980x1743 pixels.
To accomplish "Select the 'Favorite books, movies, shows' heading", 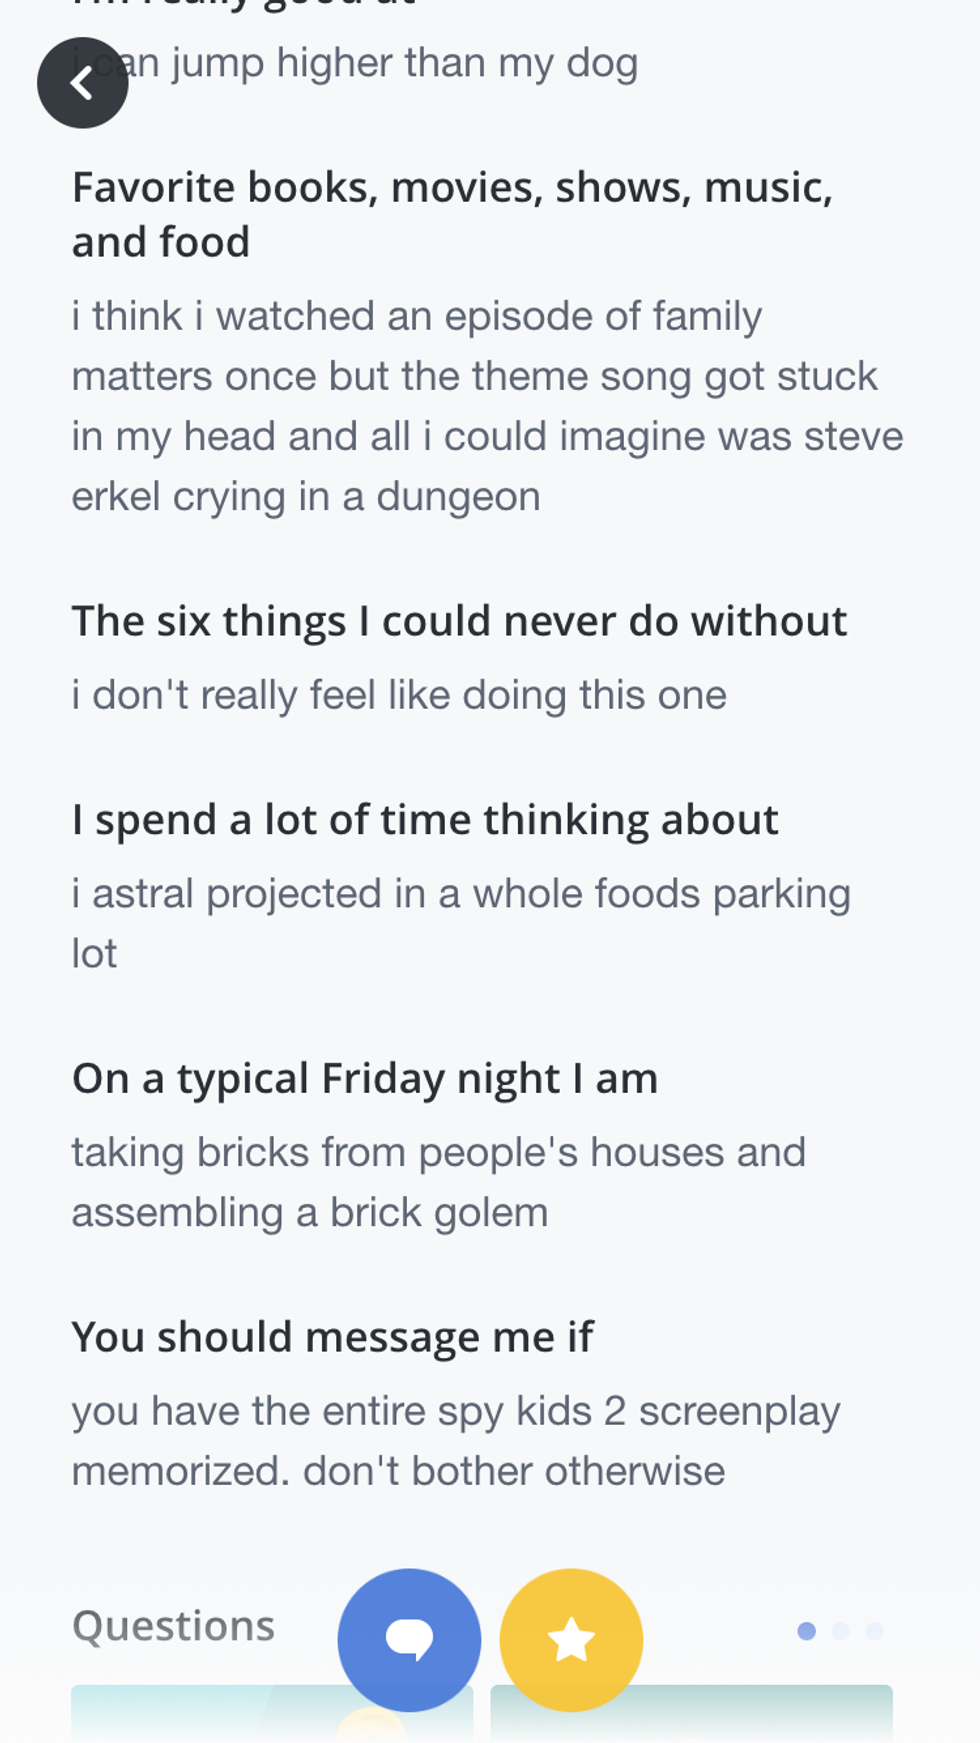I will point(452,214).
